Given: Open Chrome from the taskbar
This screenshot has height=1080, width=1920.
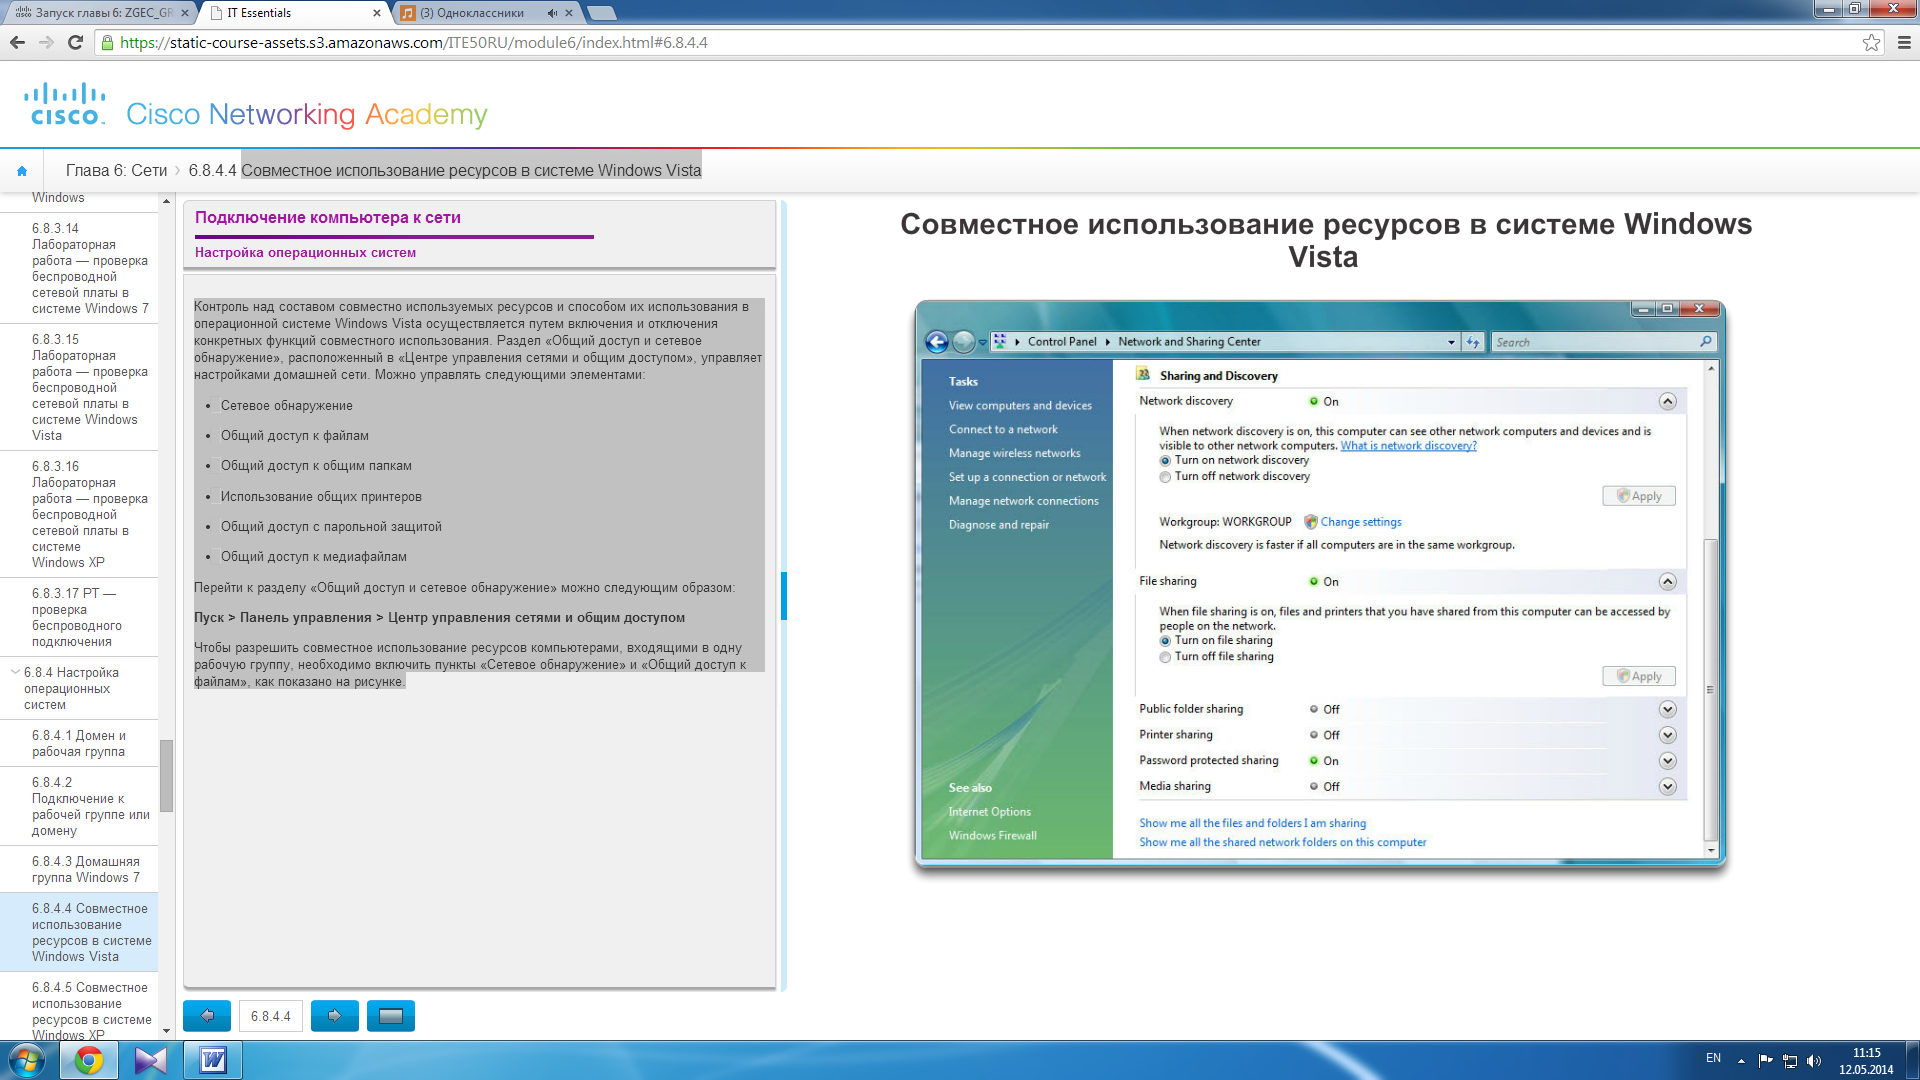Looking at the screenshot, I should point(89,1060).
